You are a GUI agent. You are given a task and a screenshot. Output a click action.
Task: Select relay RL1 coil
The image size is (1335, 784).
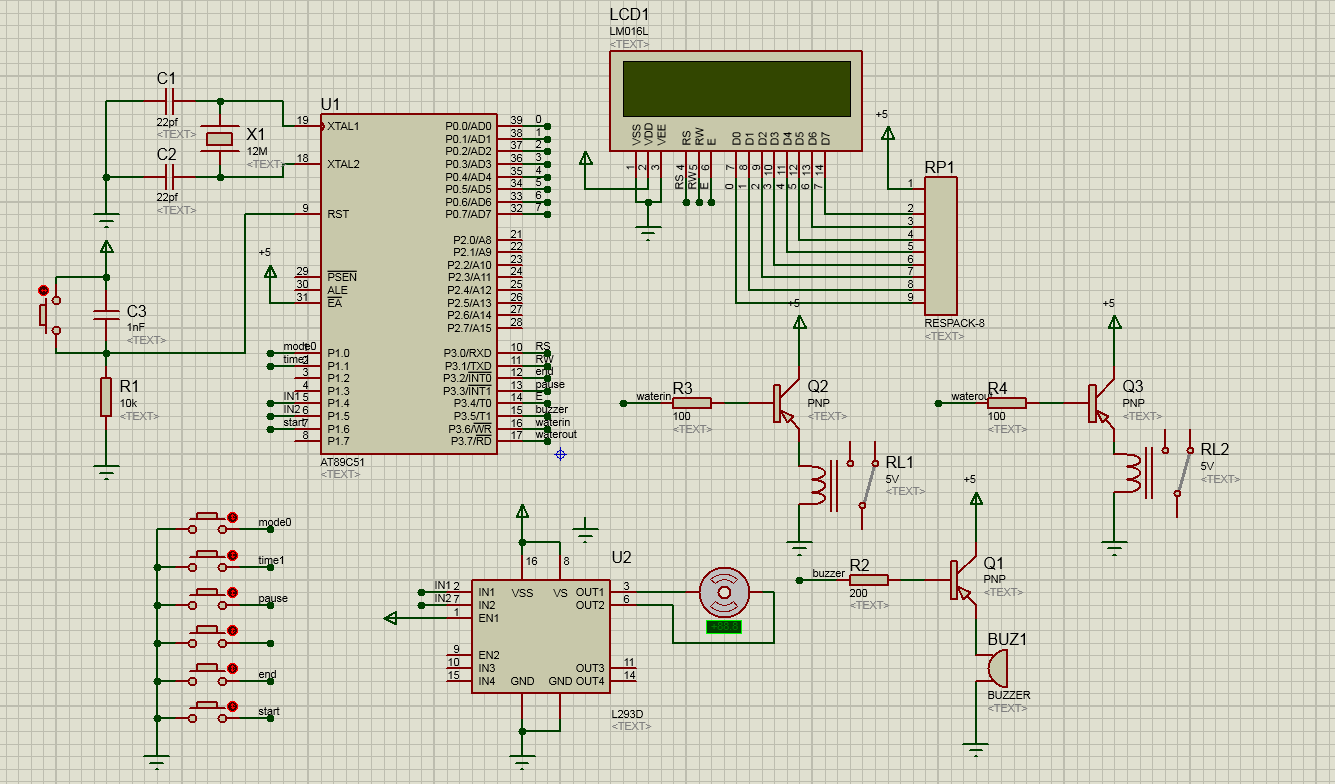(817, 486)
